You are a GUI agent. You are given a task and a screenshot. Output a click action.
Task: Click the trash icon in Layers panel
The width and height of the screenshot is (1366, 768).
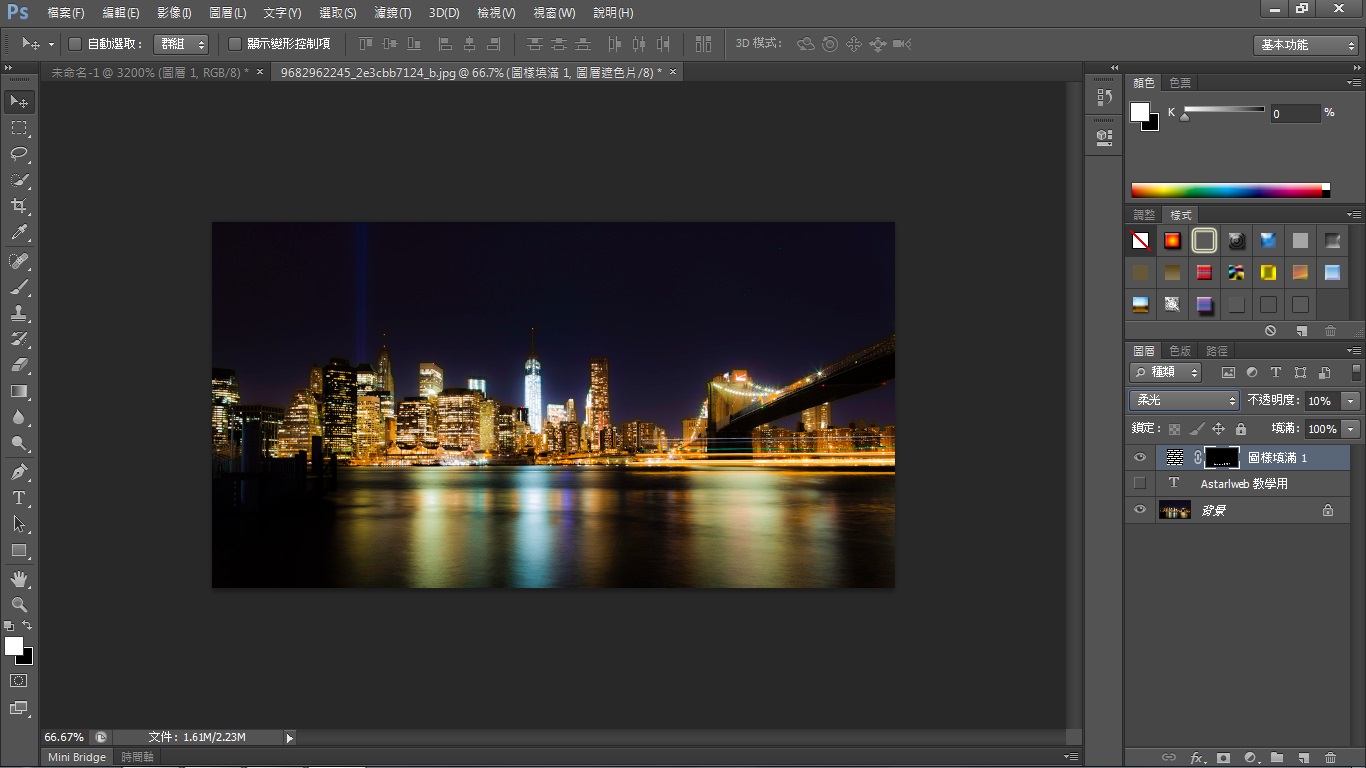pos(1330,758)
